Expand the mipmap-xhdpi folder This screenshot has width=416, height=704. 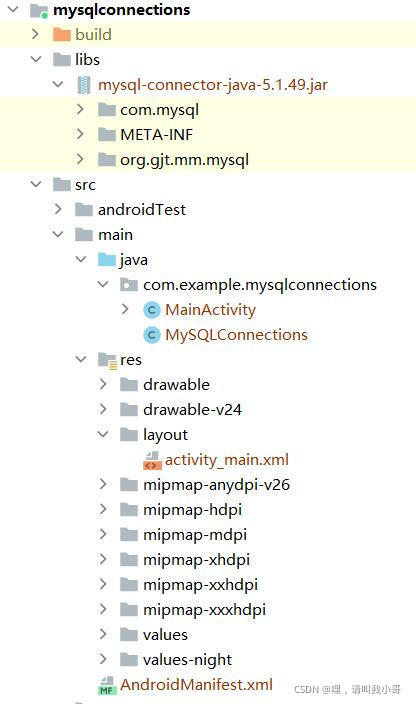pos(103,559)
